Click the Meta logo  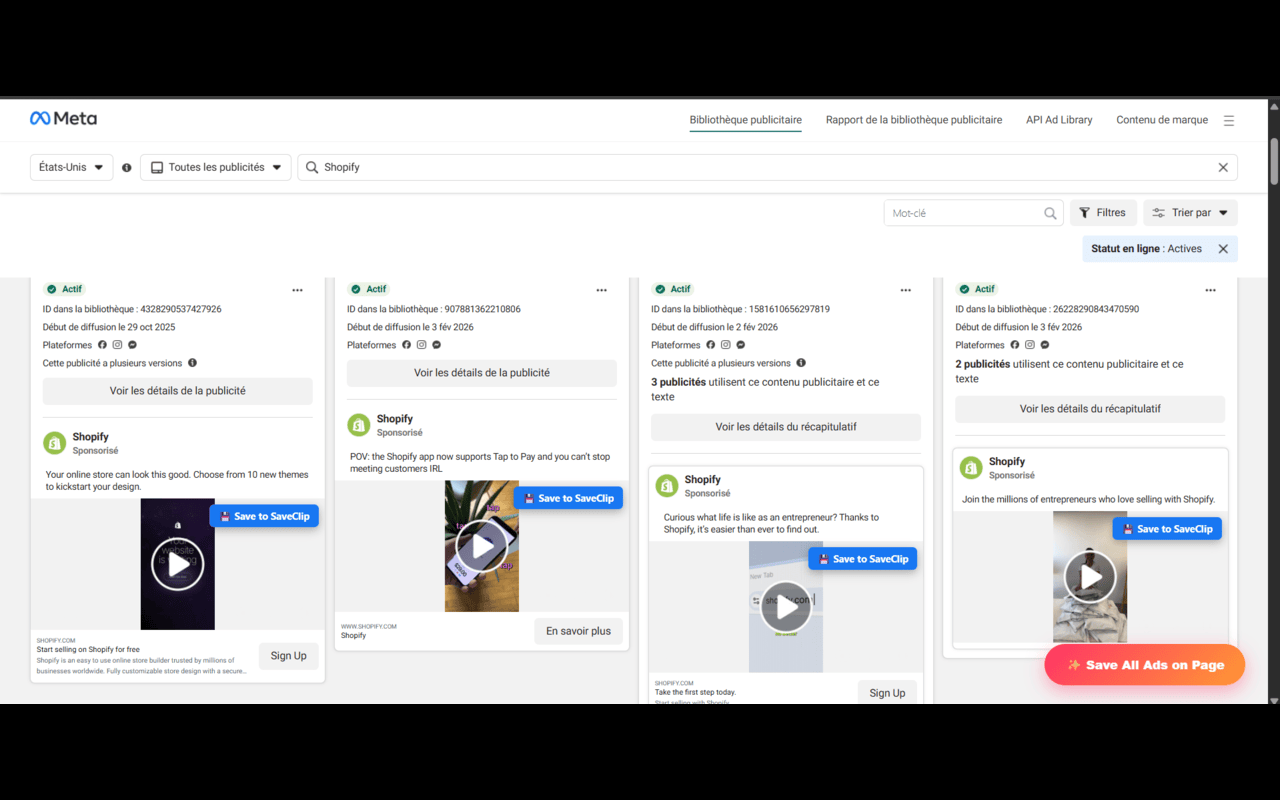click(x=63, y=118)
